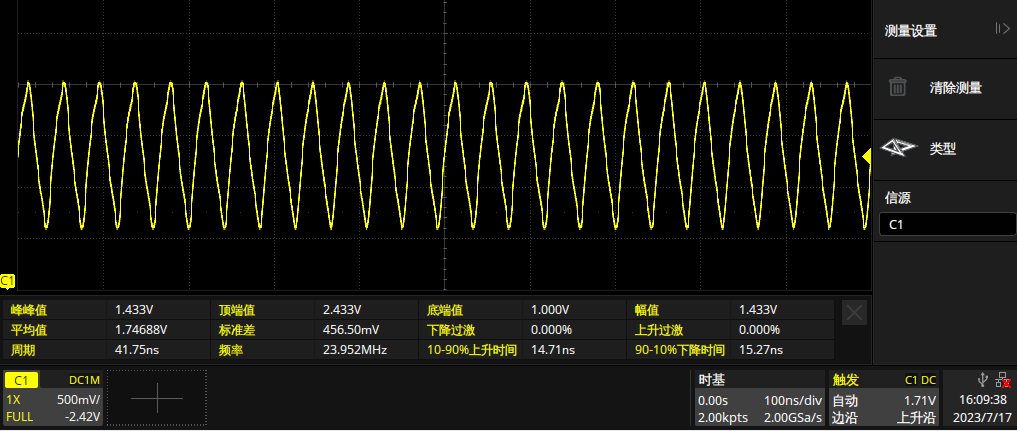Image resolution: width=1017 pixels, height=431 pixels.
Task: Click the USB status icon
Action: [x=982, y=379]
